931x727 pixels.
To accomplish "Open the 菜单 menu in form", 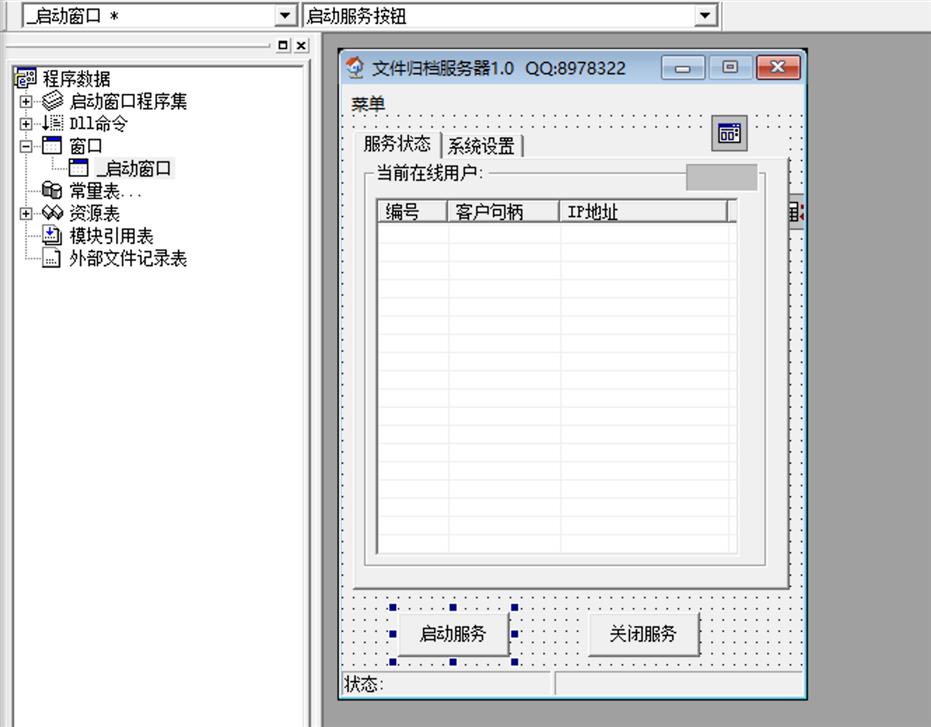I will tap(368, 105).
